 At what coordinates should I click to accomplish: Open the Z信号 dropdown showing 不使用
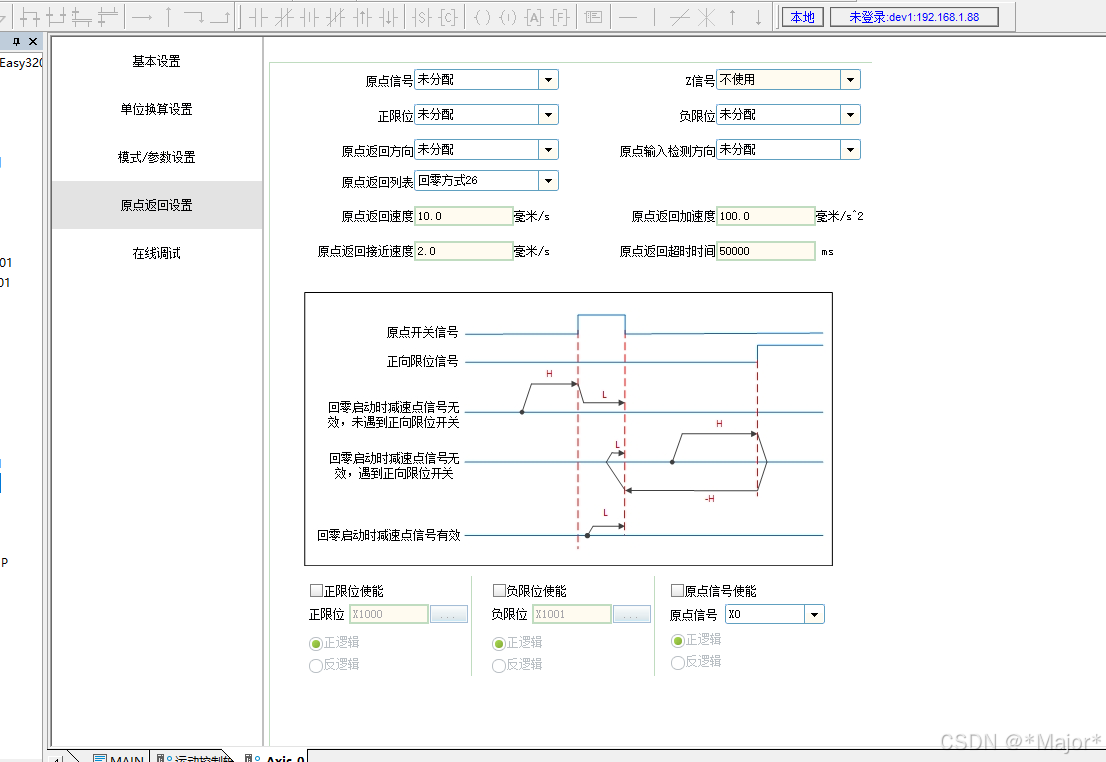tap(788, 80)
